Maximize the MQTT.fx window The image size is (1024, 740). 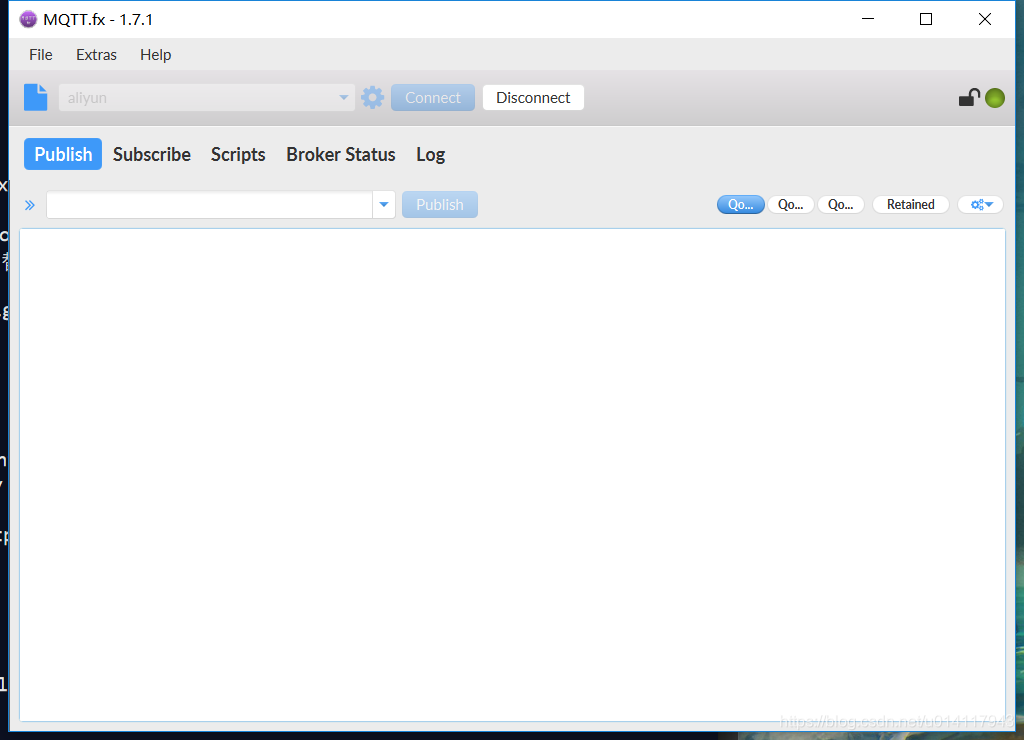926,19
